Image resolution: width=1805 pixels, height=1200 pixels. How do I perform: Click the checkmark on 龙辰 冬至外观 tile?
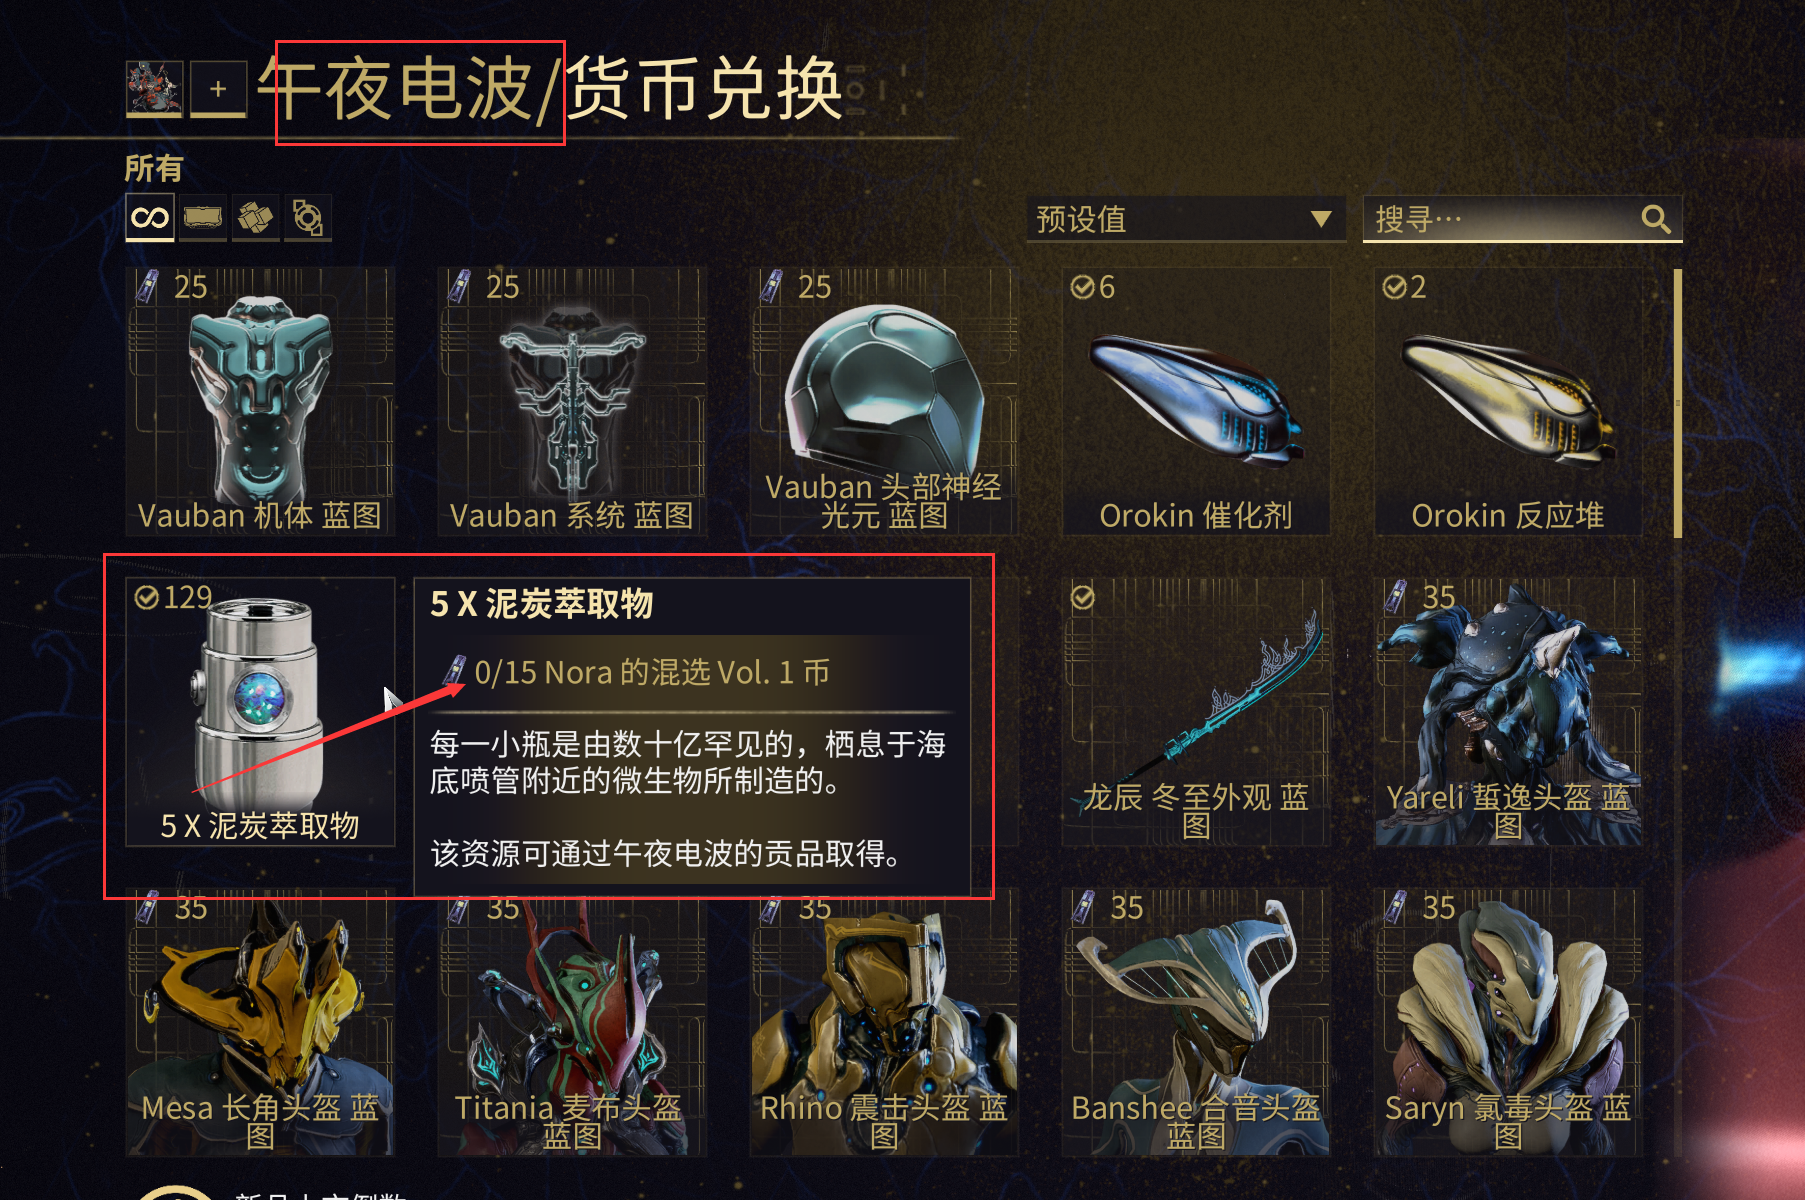[x=1082, y=598]
